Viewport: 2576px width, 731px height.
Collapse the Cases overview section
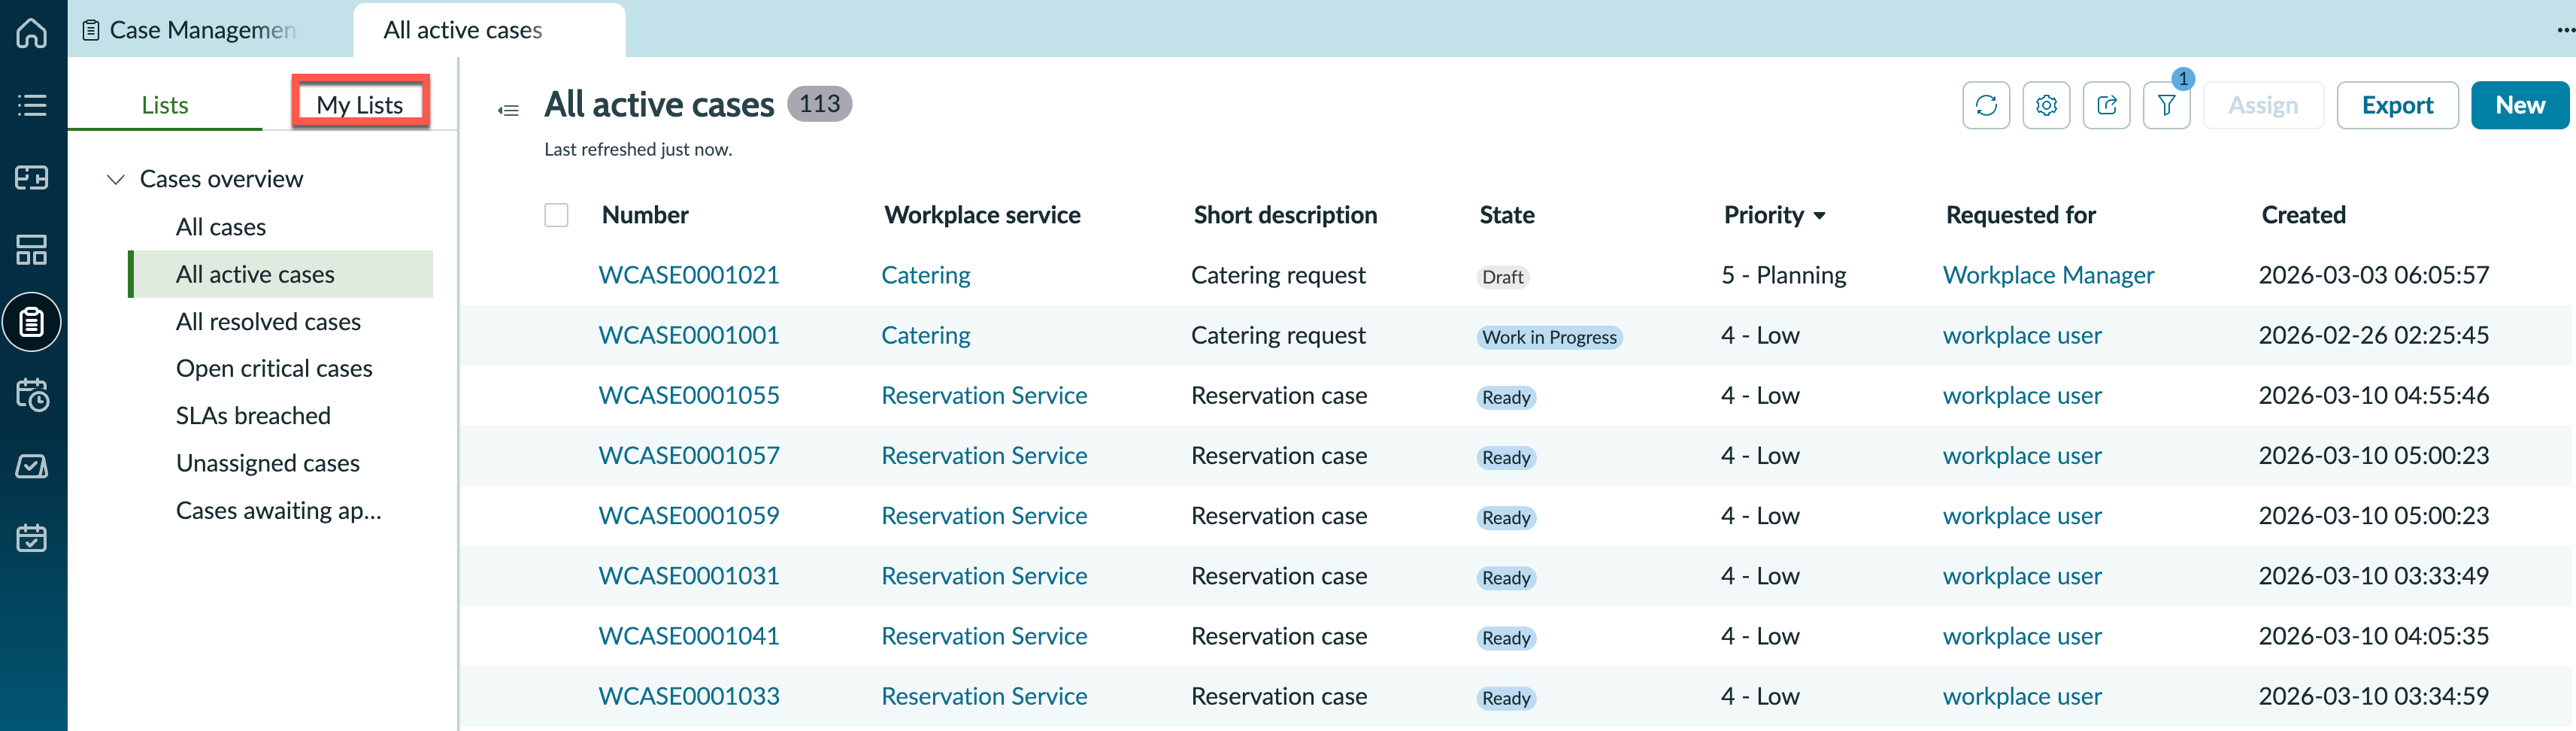tap(116, 179)
